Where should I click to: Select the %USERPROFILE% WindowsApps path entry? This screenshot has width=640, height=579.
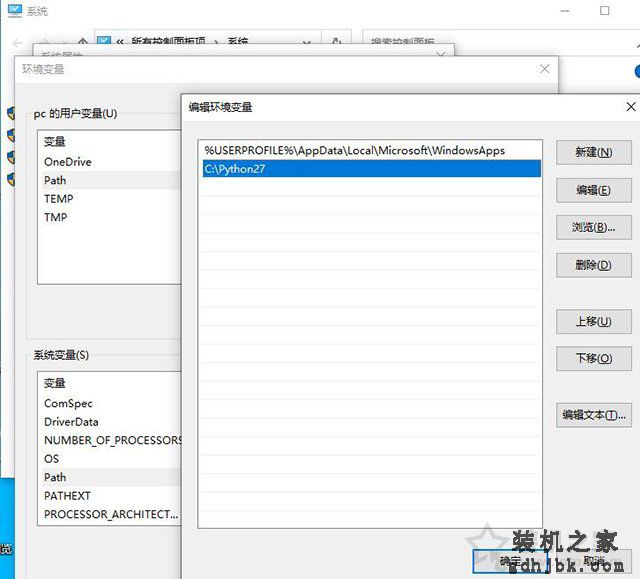pos(371,151)
